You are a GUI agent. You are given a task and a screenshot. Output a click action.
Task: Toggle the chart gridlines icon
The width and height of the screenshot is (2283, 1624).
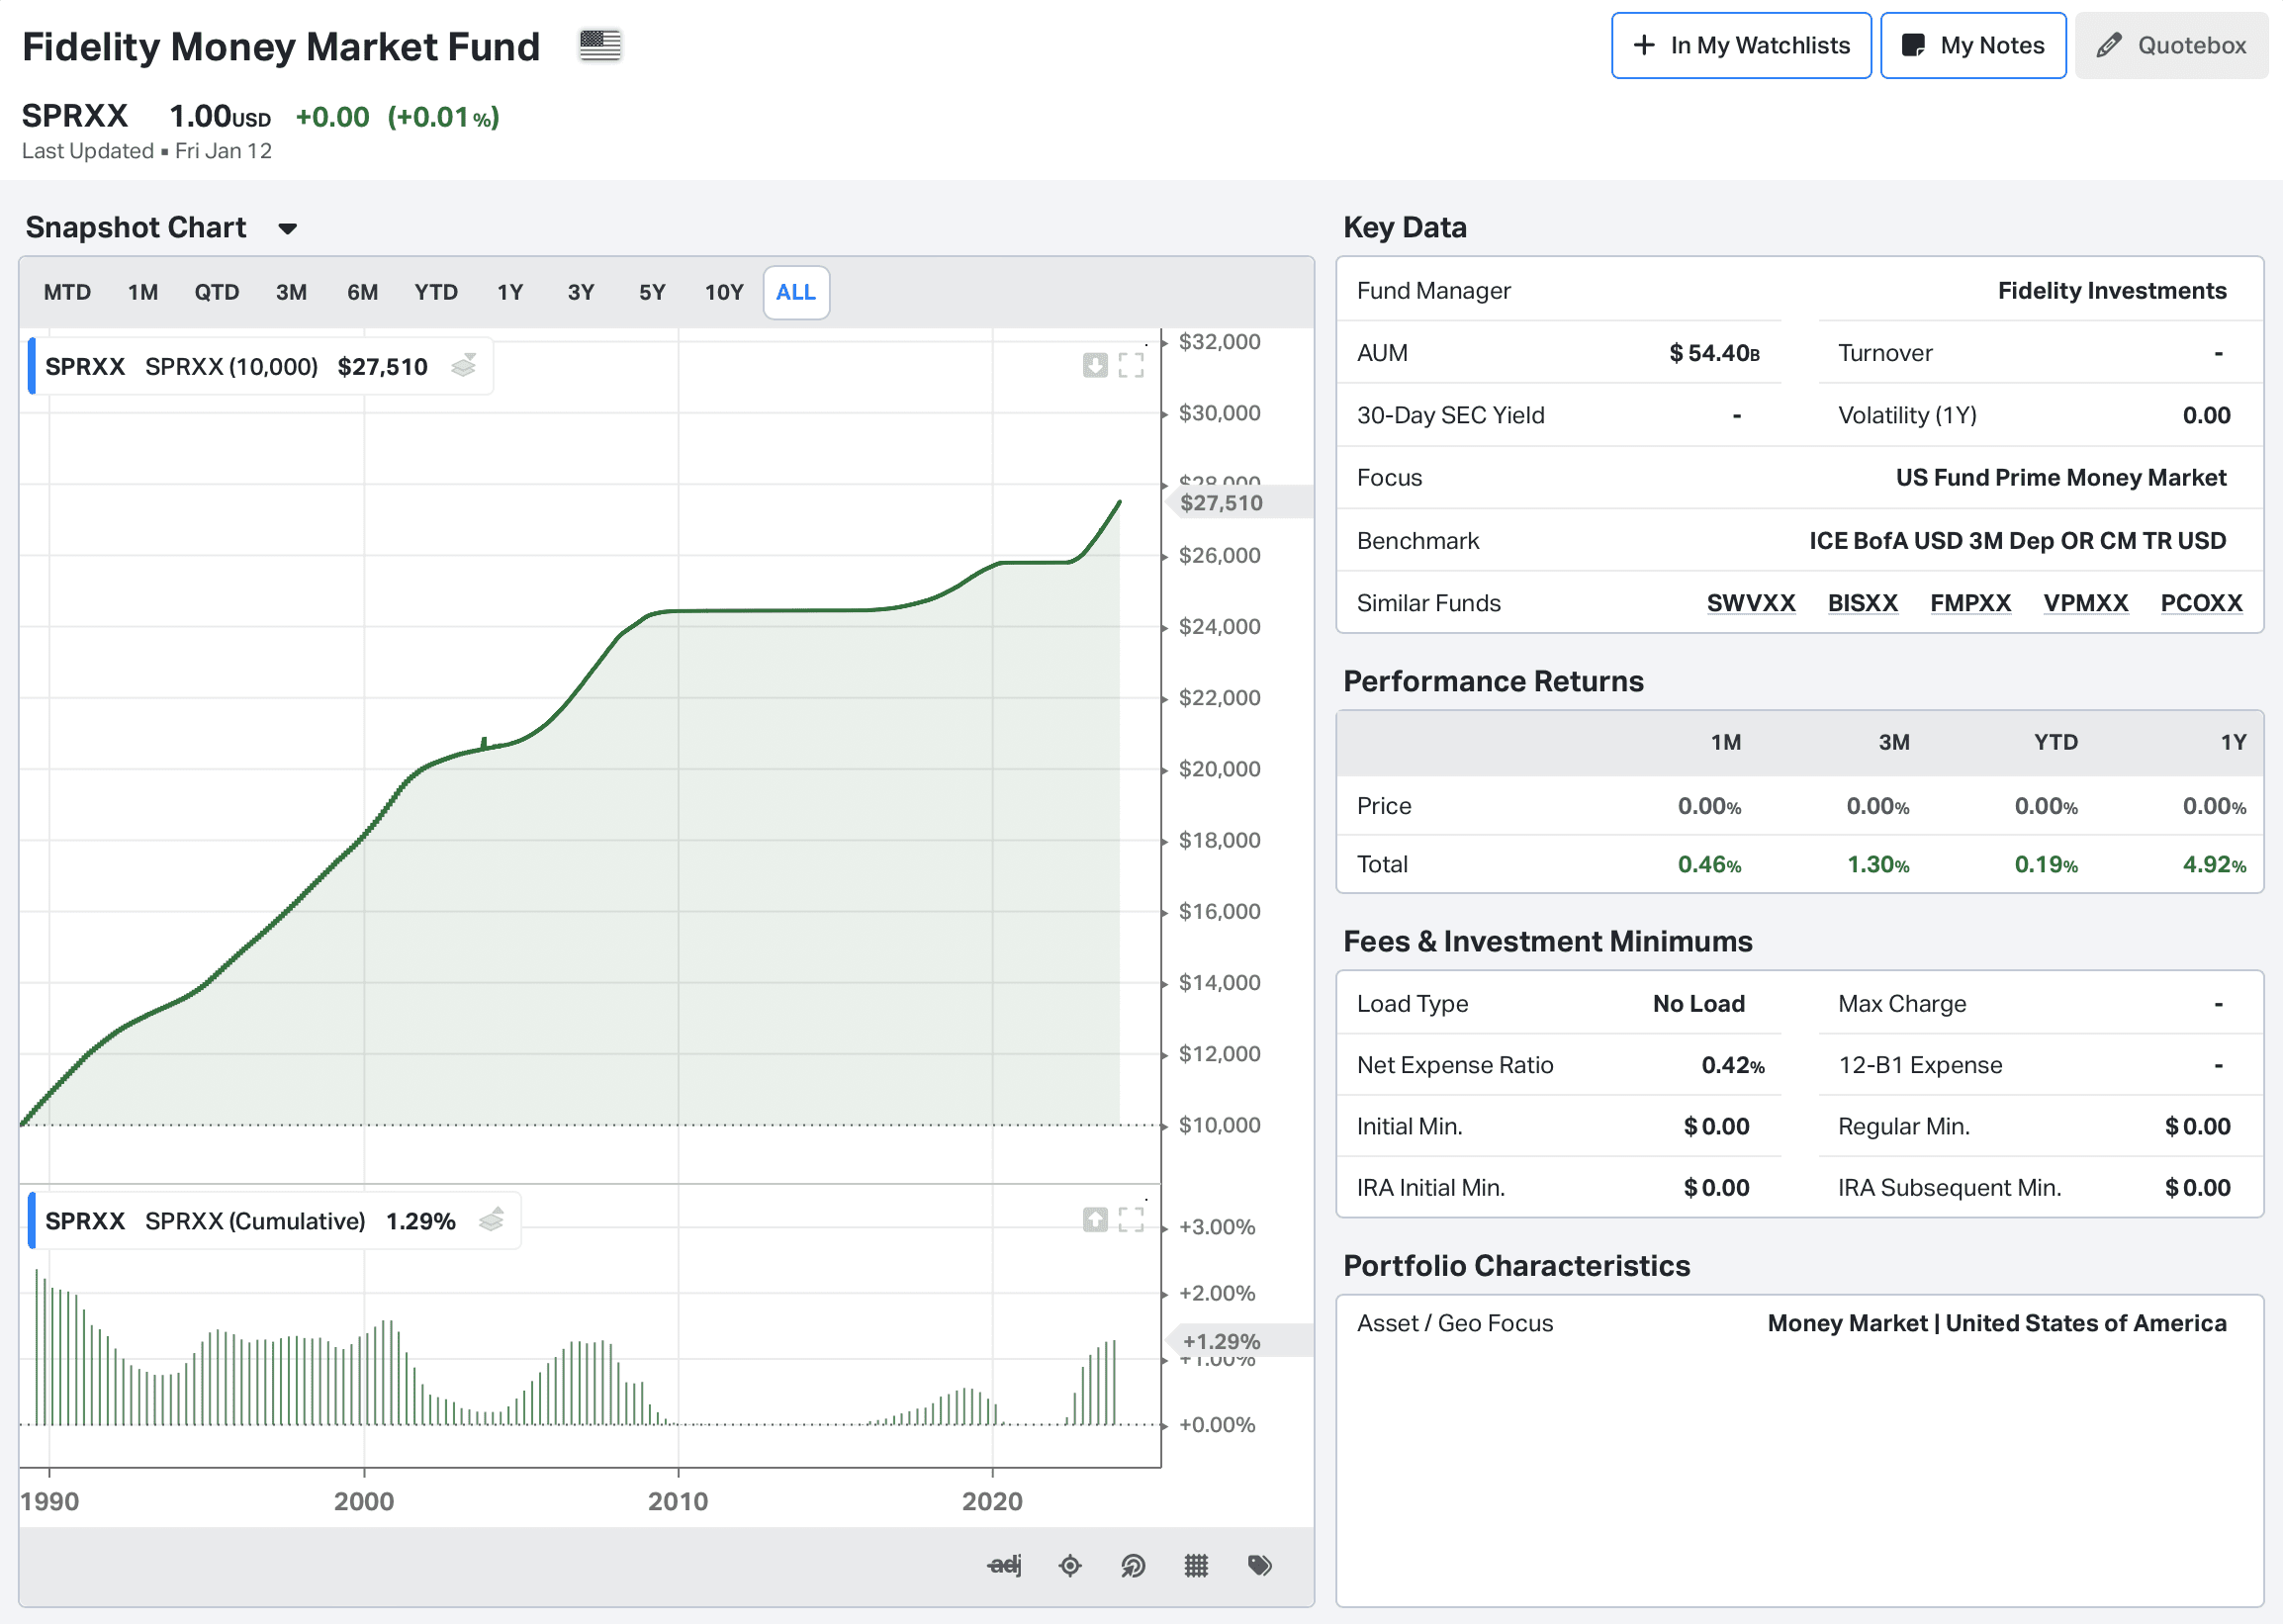pos(1196,1565)
